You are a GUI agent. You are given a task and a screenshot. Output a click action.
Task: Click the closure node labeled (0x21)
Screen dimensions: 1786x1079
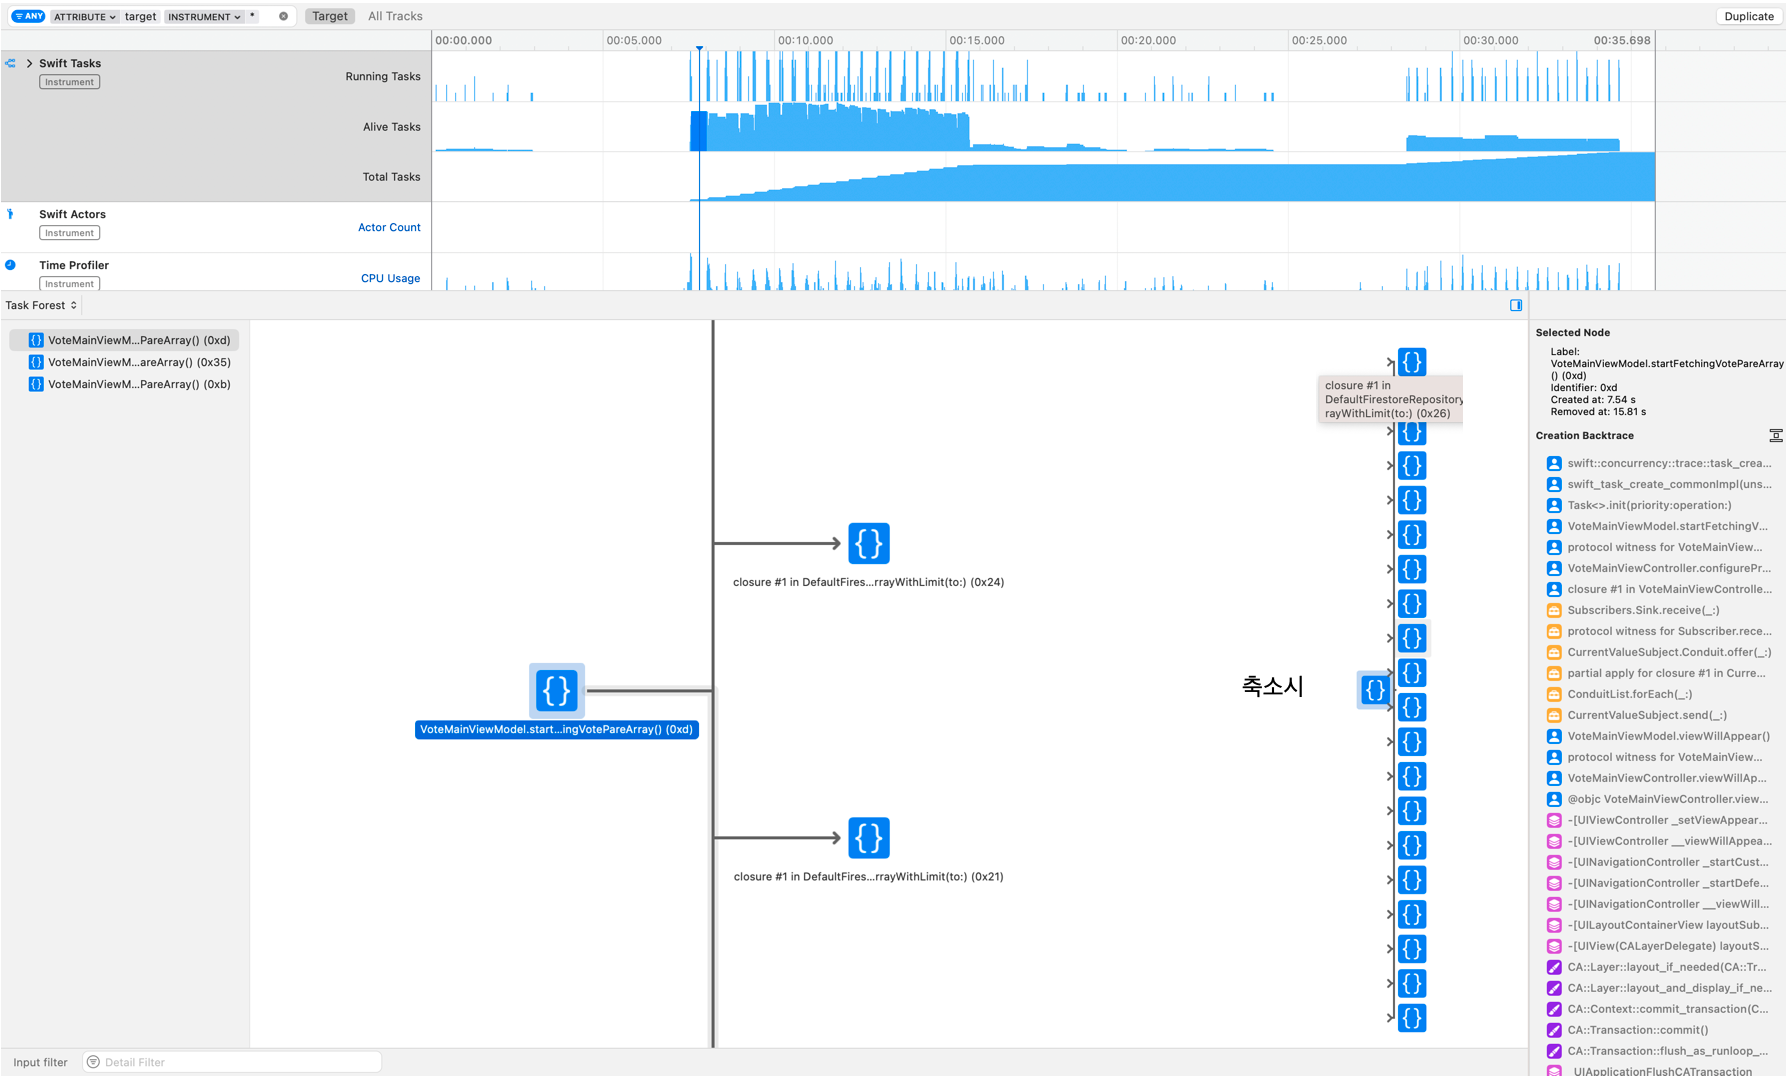click(869, 838)
